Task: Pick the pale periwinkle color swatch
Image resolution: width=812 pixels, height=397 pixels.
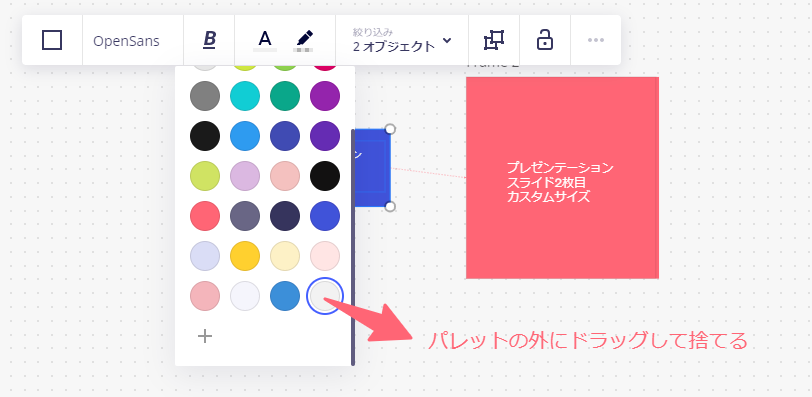Action: (x=205, y=256)
